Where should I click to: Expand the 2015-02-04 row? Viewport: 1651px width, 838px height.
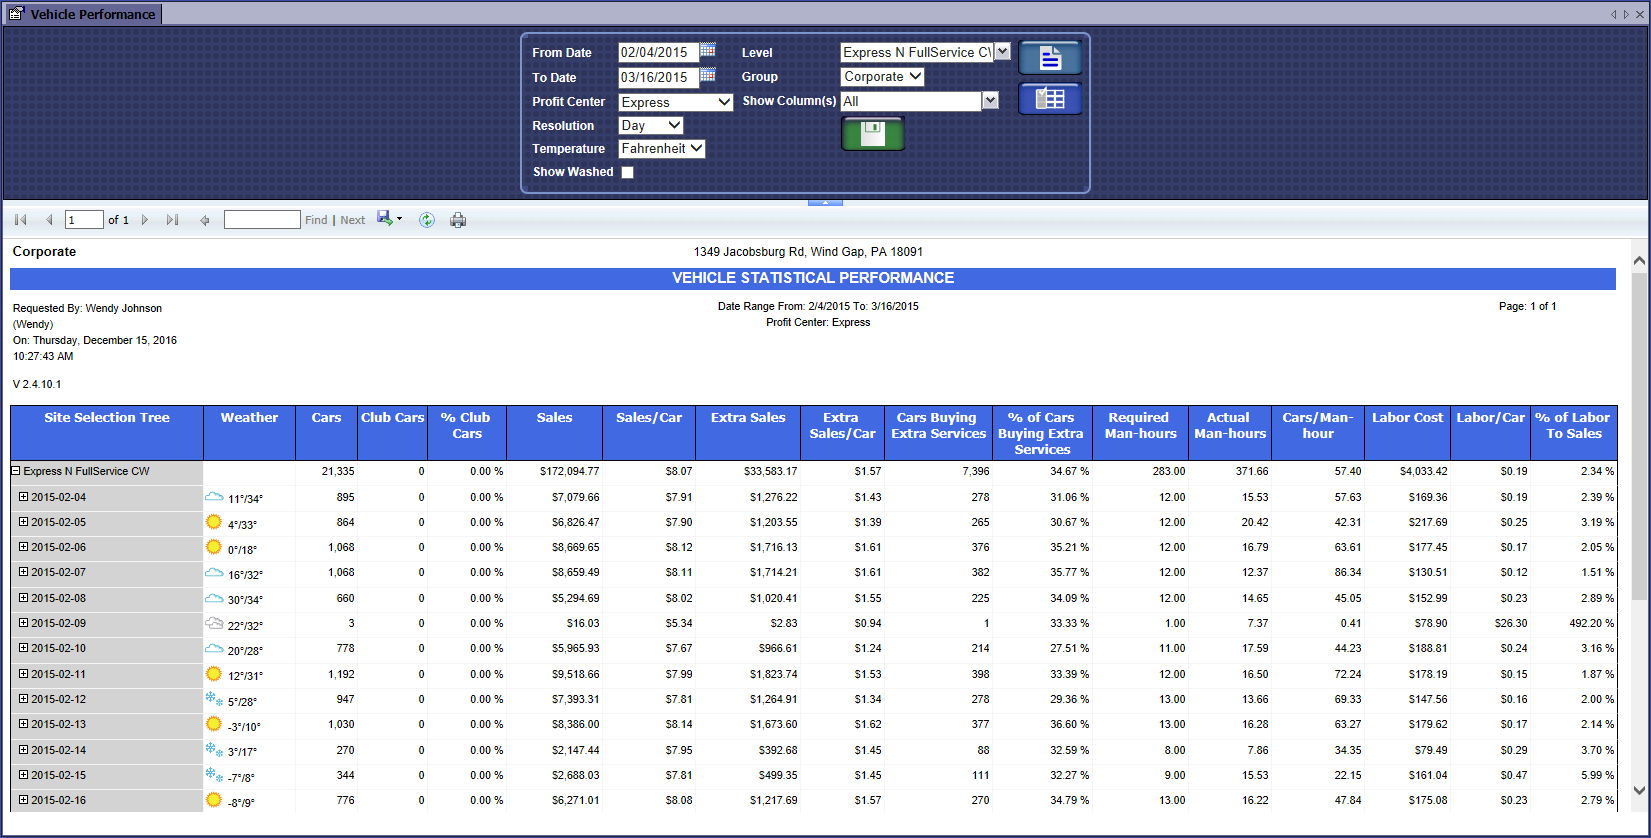(23, 496)
